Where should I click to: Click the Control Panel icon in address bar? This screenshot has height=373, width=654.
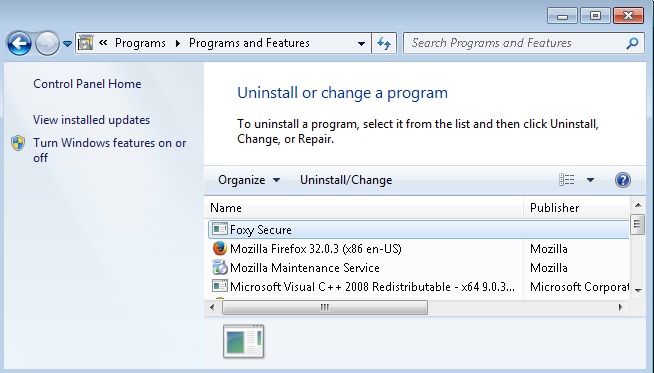(x=86, y=43)
